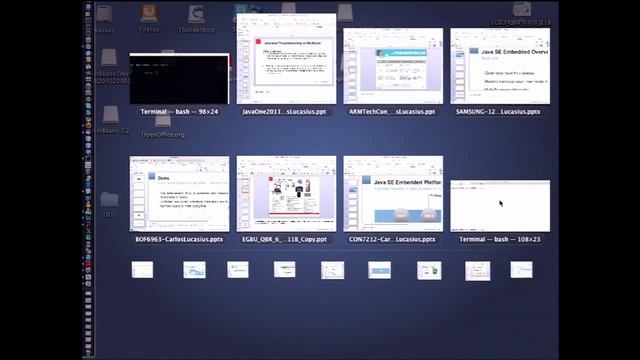This screenshot has height=360, width=640.
Task: Click the 'JavaOne2011…sLucasius.ppt' label
Action: tap(284, 111)
